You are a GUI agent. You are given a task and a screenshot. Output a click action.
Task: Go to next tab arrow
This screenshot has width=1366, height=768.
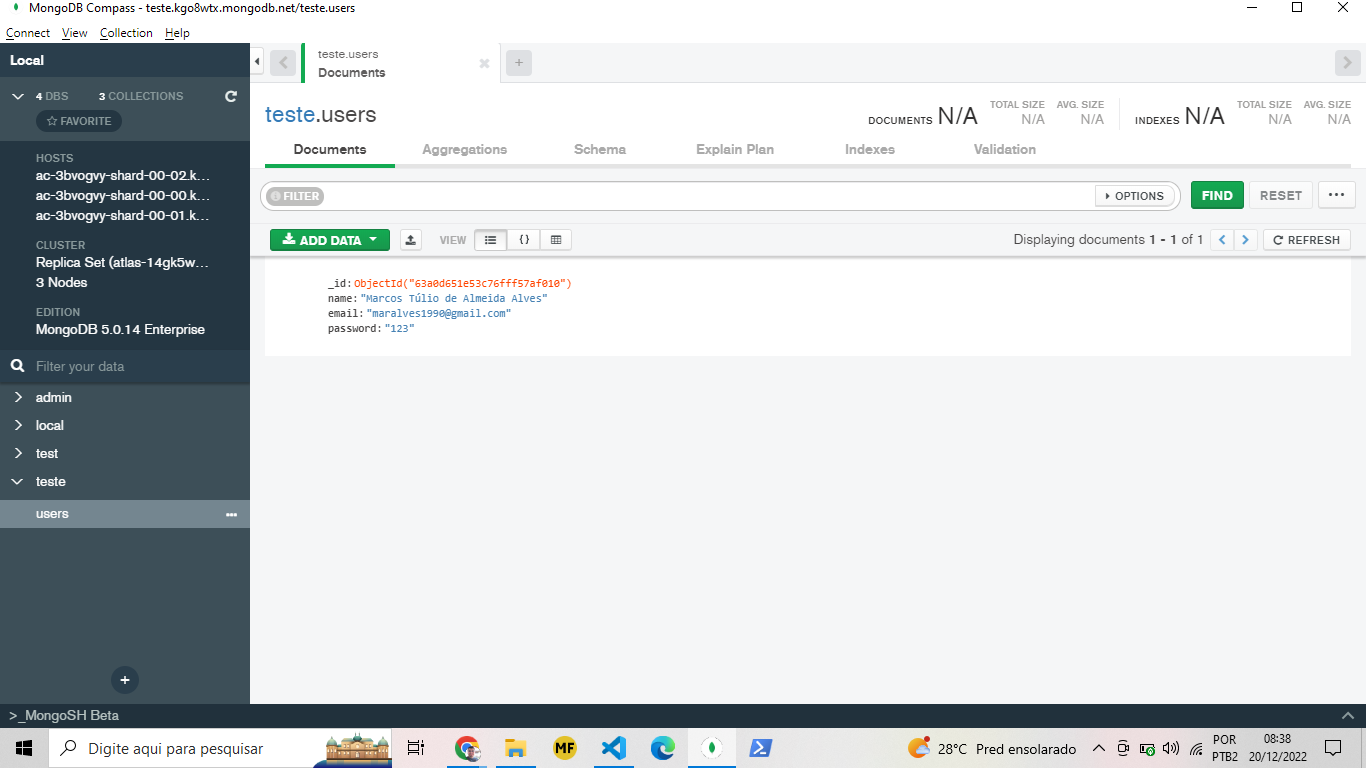(x=1347, y=63)
